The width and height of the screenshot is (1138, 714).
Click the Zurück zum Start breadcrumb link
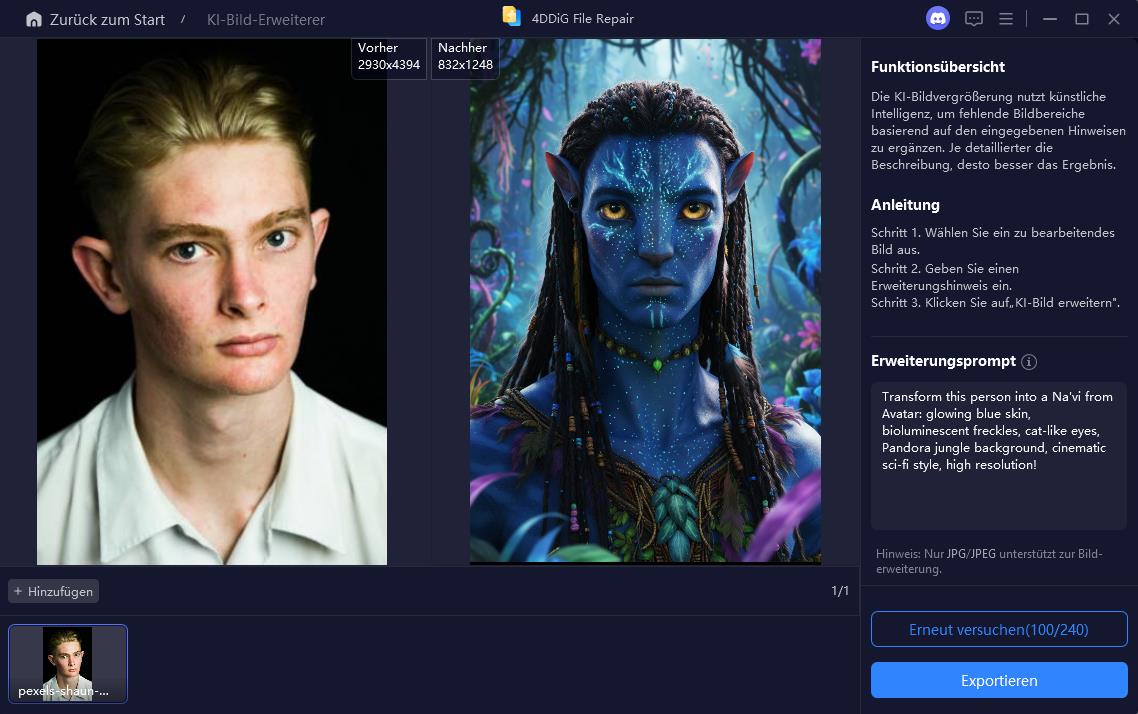click(x=107, y=19)
